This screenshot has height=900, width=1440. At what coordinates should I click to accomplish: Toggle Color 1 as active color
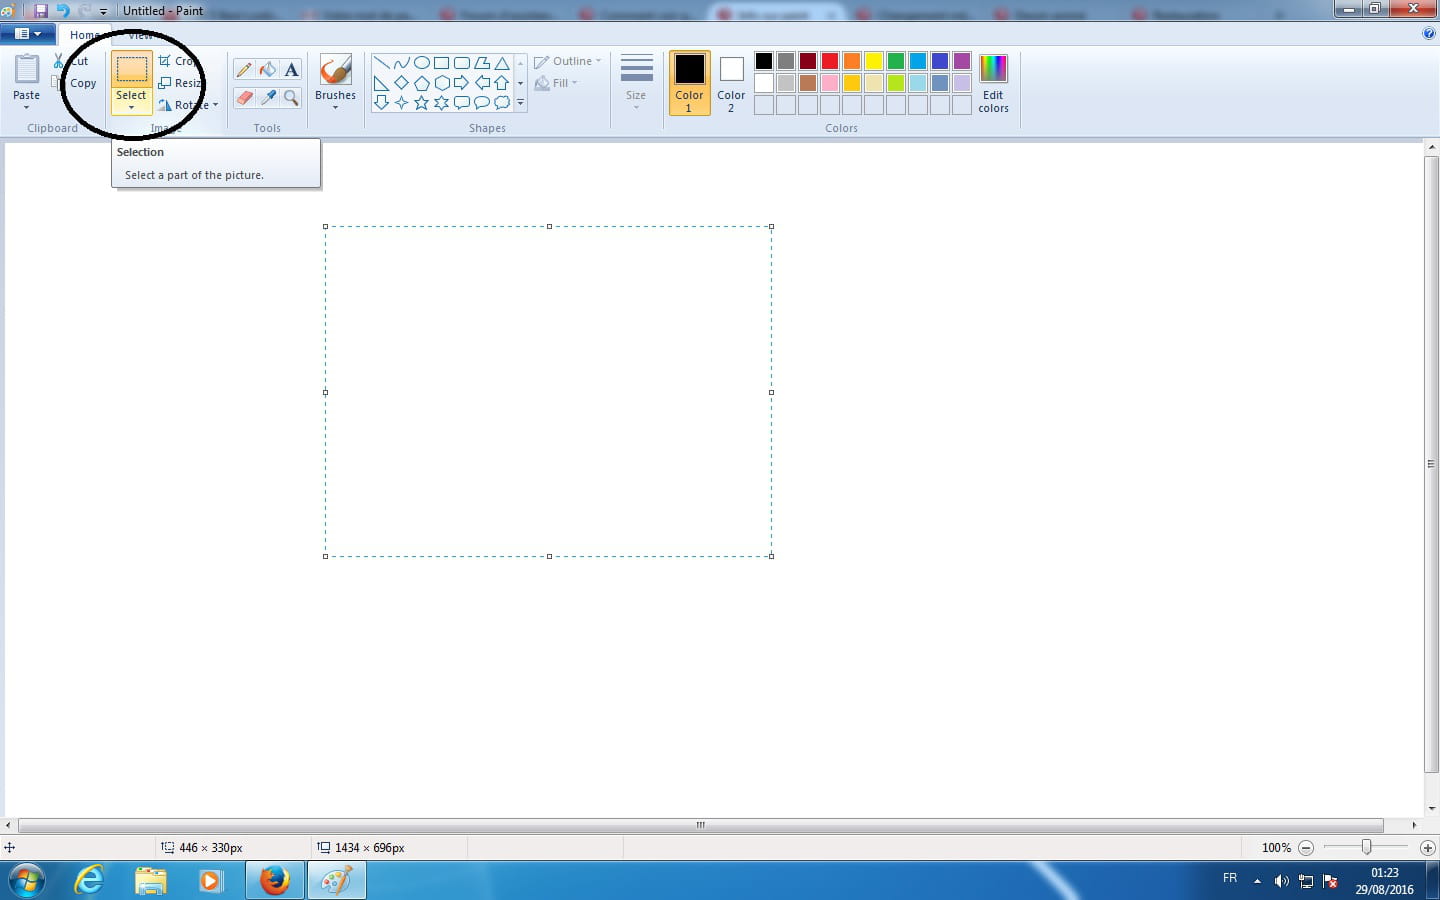(689, 82)
